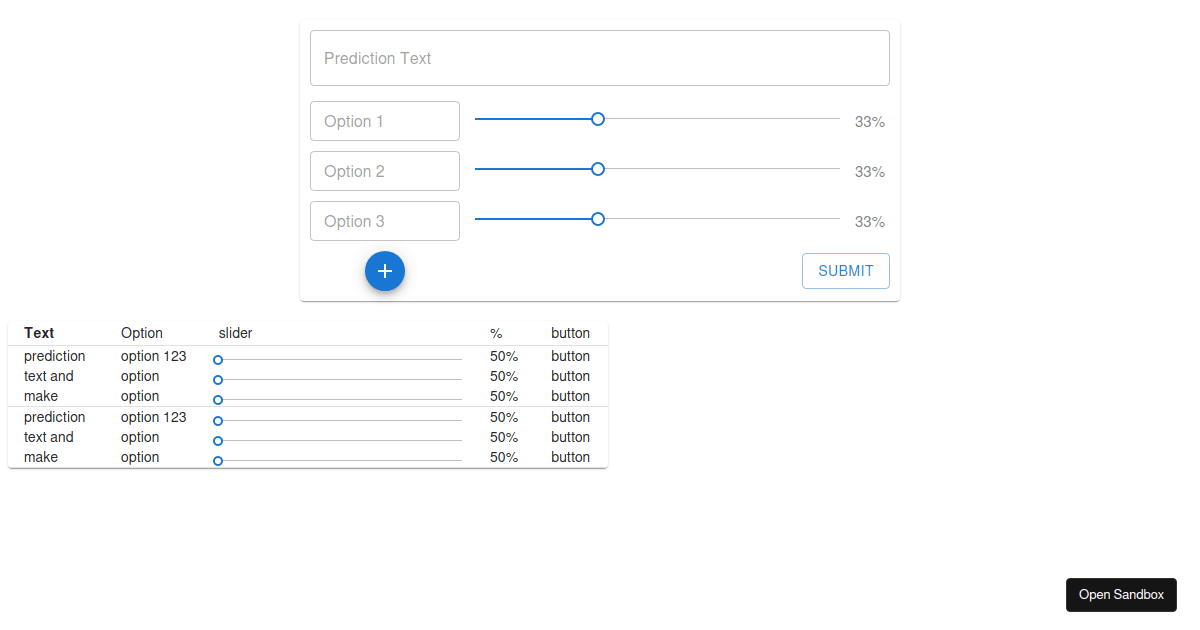Click the 33% value next to Option 1

(870, 122)
